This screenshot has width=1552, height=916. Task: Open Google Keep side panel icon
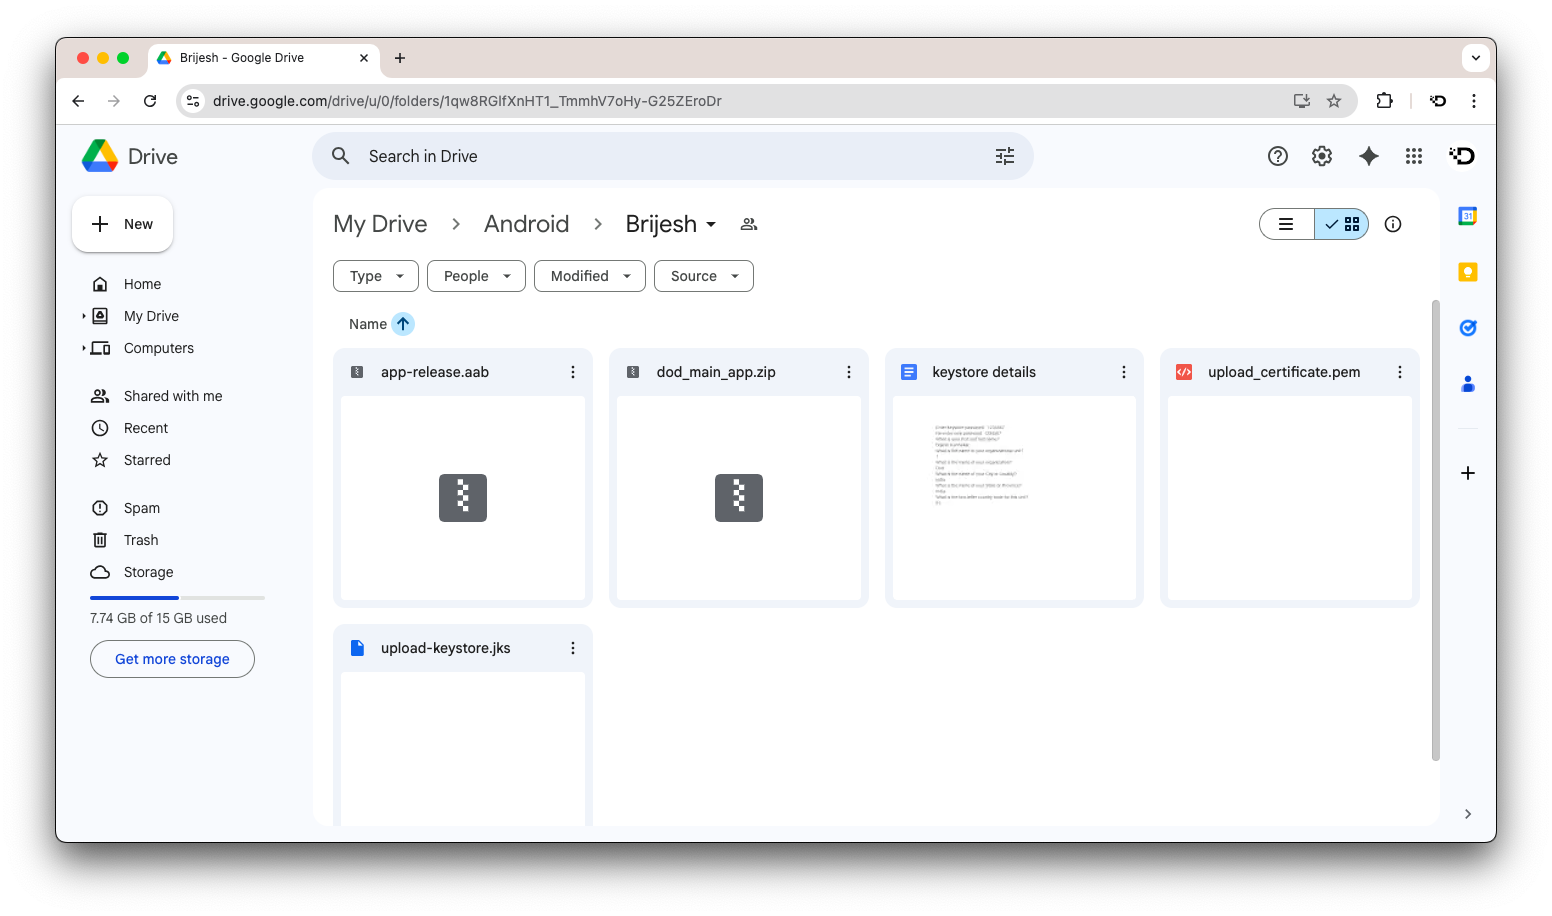point(1468,272)
